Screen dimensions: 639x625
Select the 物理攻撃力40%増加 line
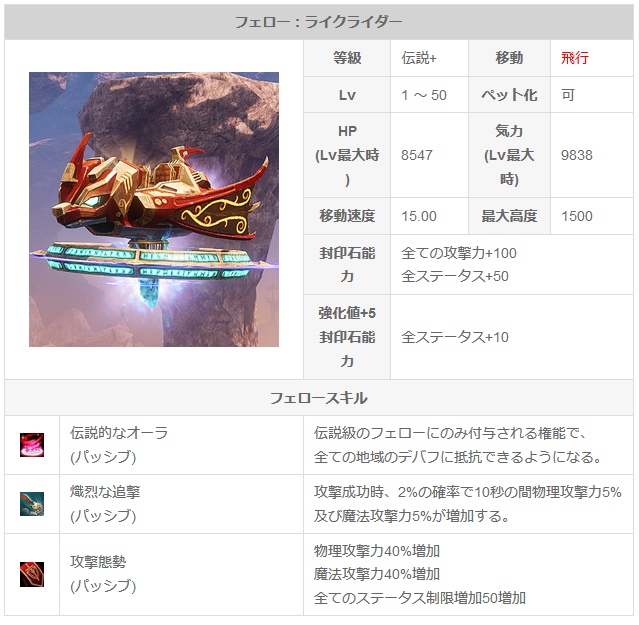click(377, 551)
